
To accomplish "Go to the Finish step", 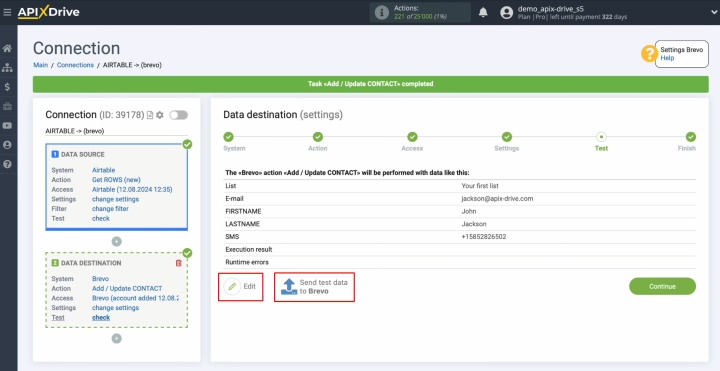I will pyautogui.click(x=691, y=137).
